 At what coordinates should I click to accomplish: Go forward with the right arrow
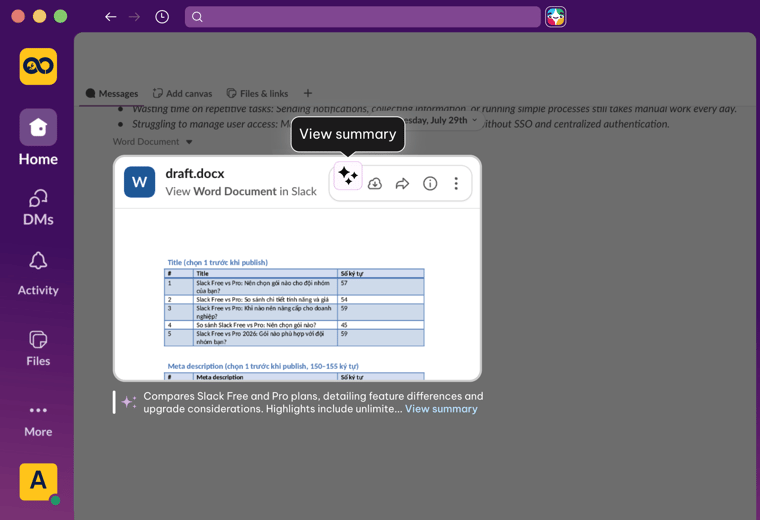tap(134, 17)
